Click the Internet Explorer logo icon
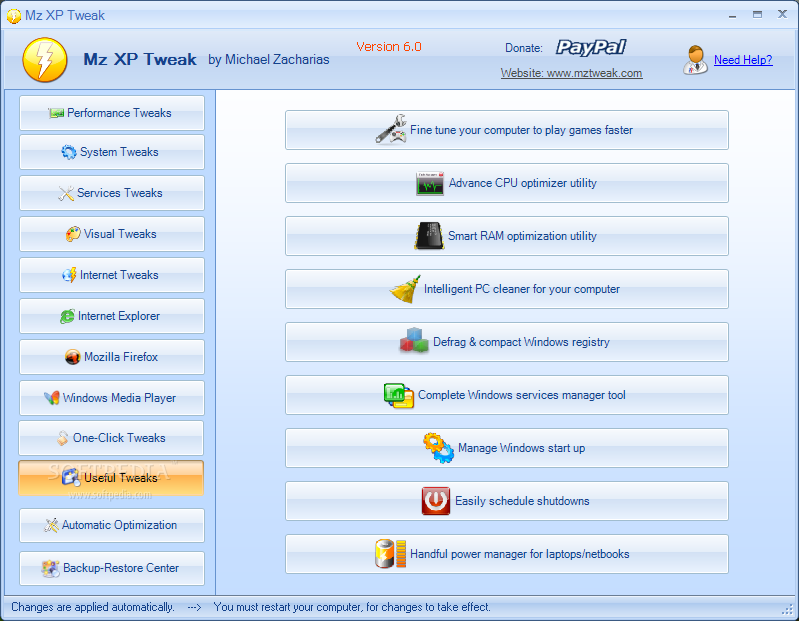Screen dimensions: 799x621 click(67, 316)
